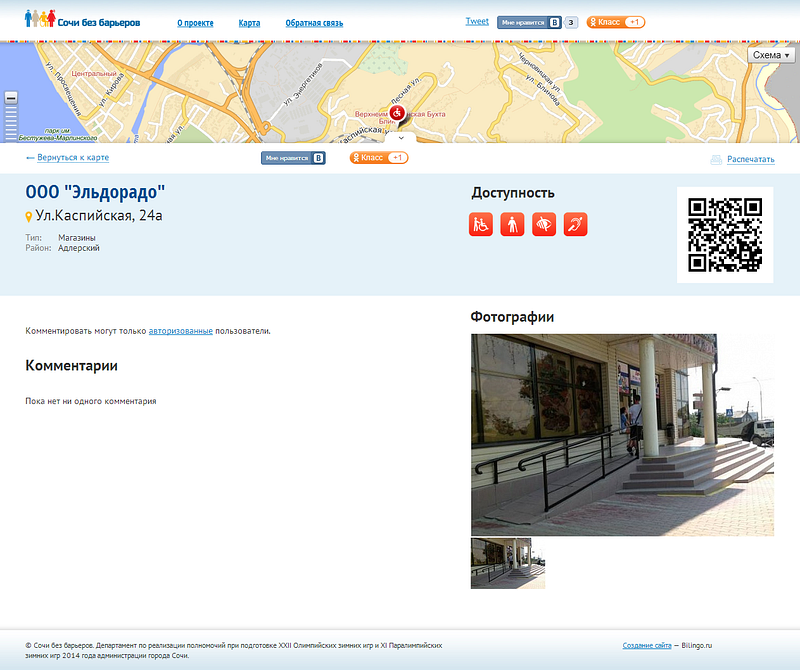
Task: Open the Сочи без барьеров logo home link
Action: tap(82, 19)
